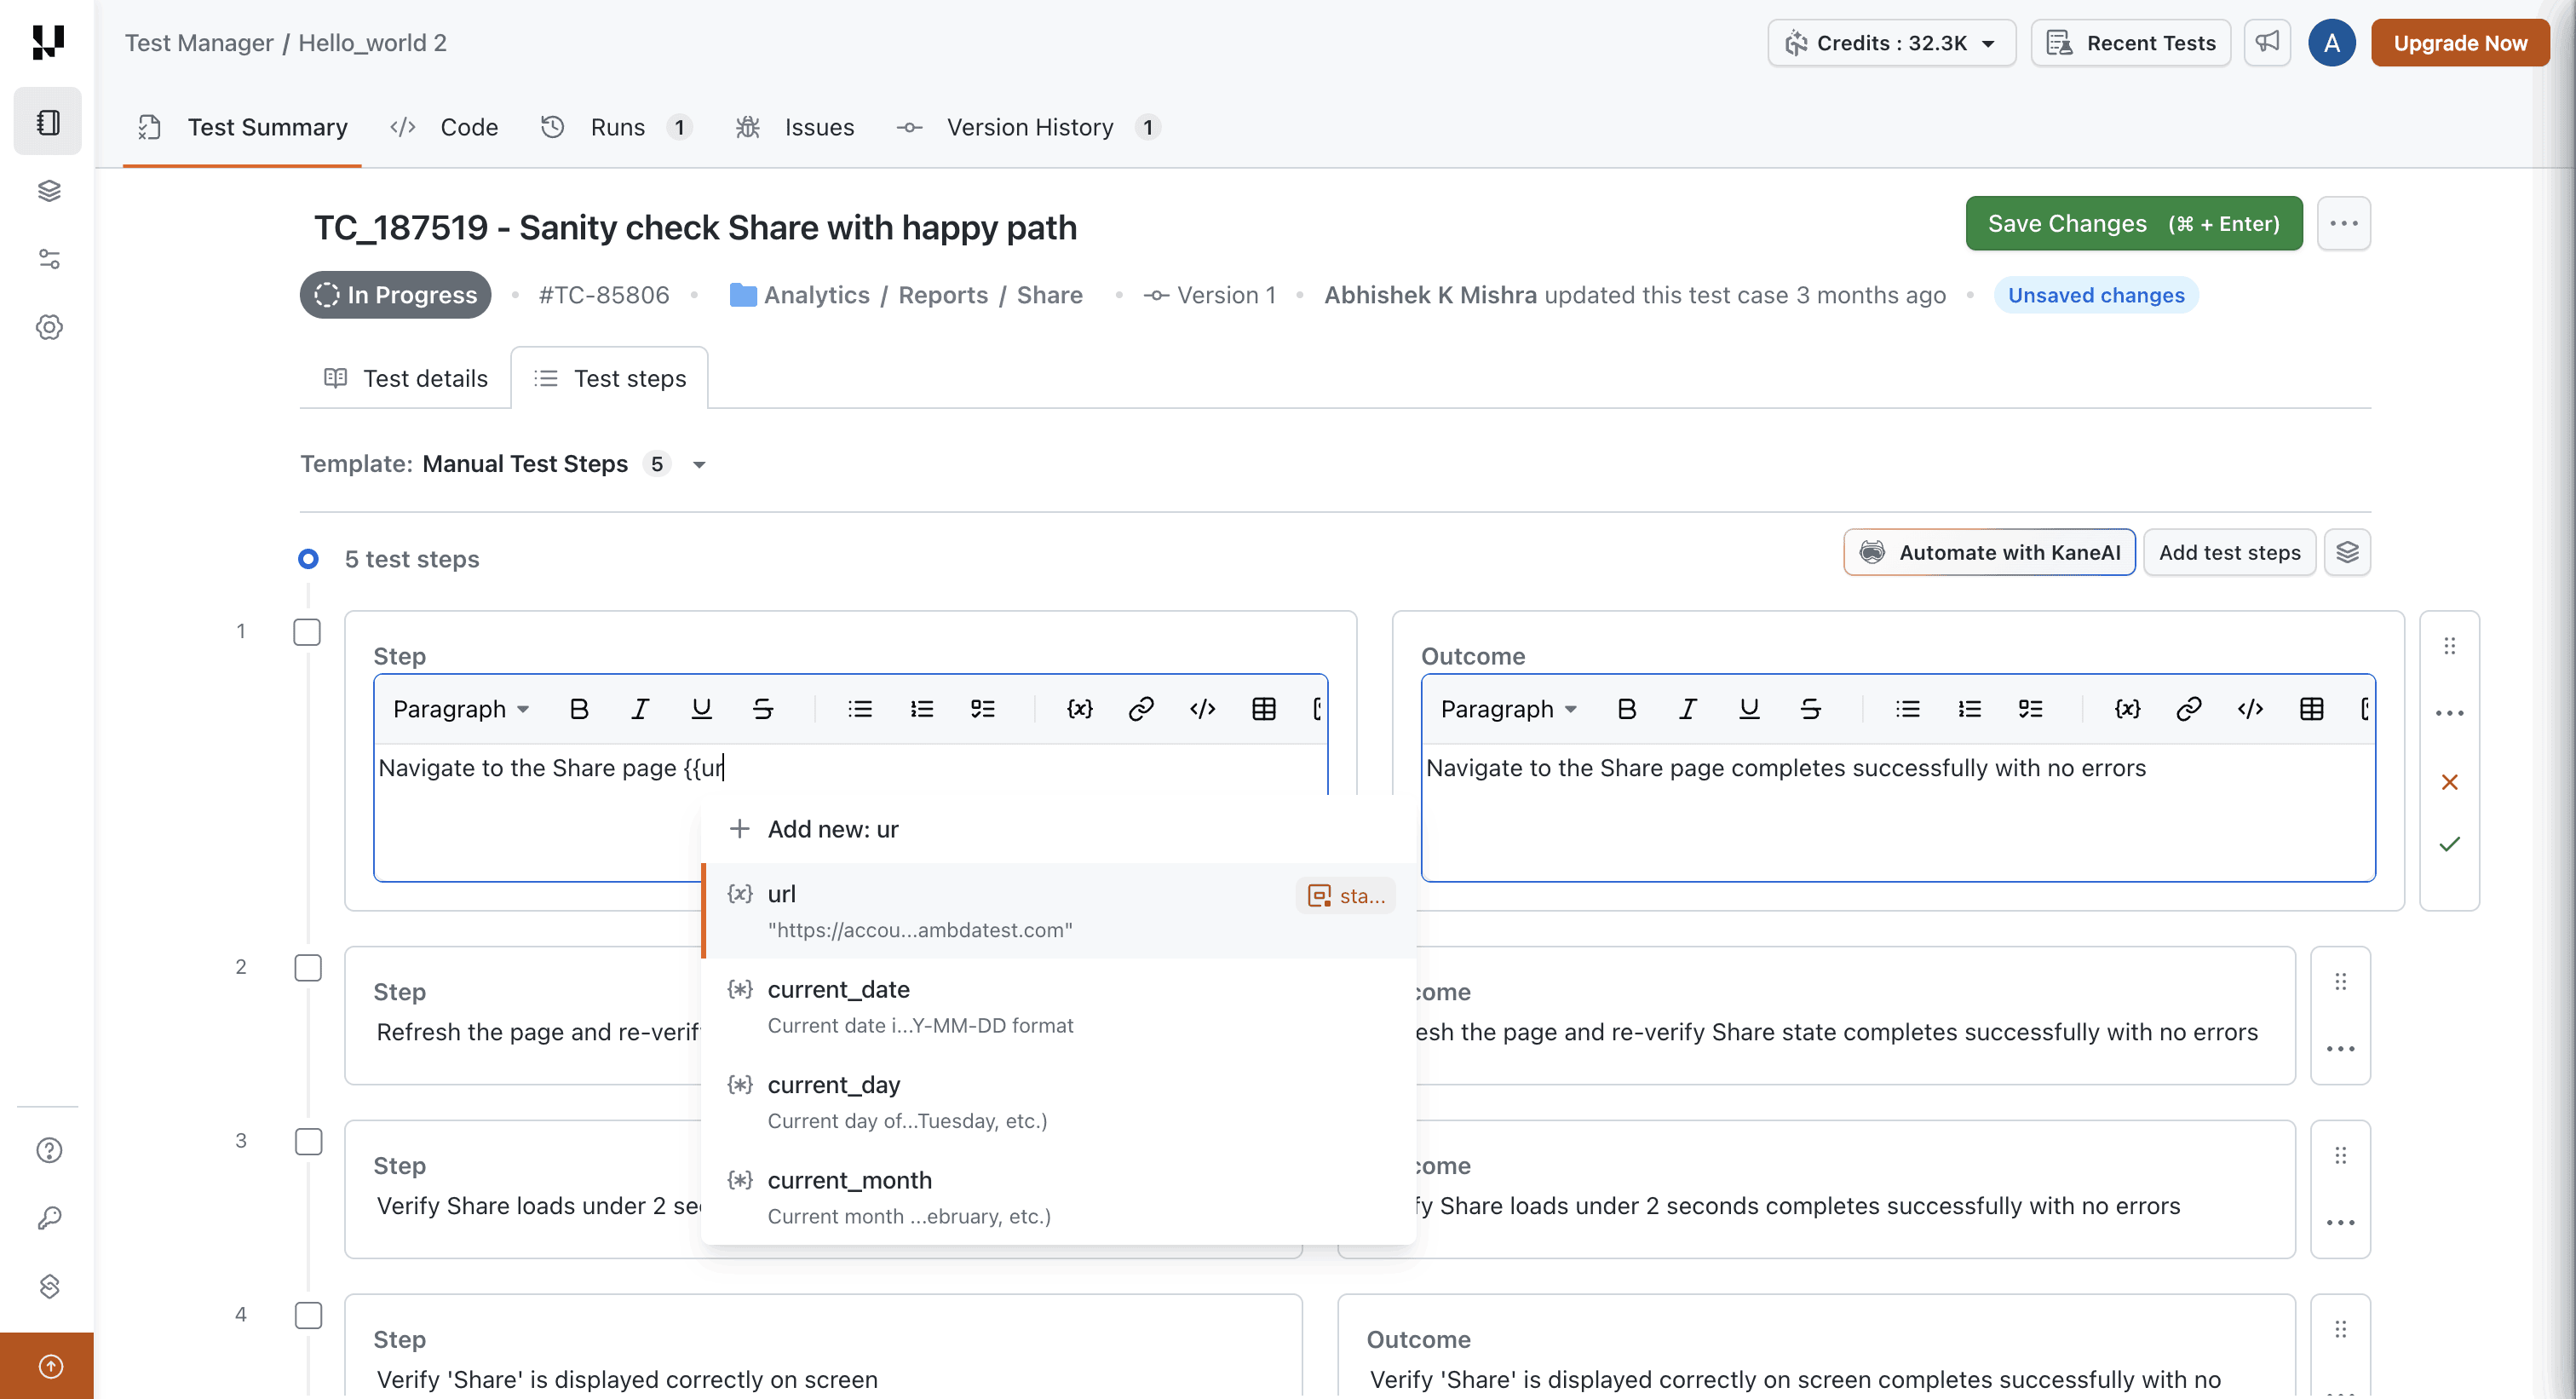Switch to the Test details tab
The width and height of the screenshot is (2576, 1399).
click(406, 378)
